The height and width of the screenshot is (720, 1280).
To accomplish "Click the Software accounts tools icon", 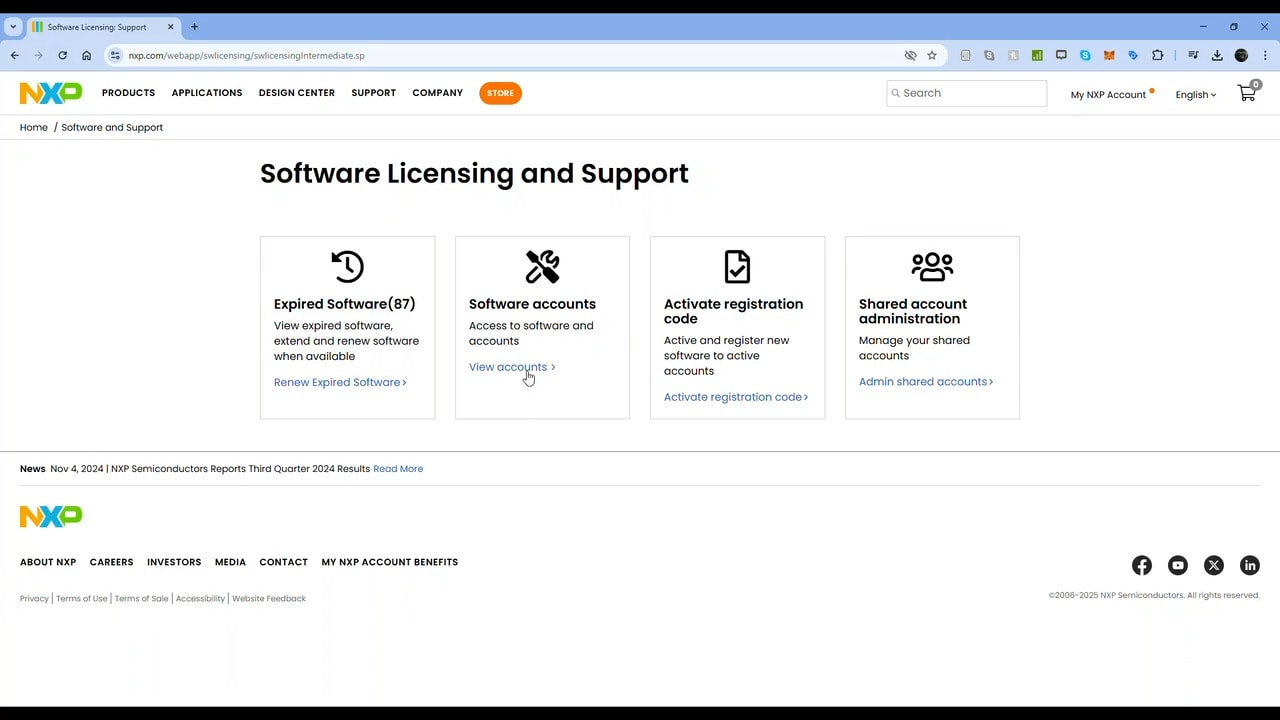I will point(542,267).
